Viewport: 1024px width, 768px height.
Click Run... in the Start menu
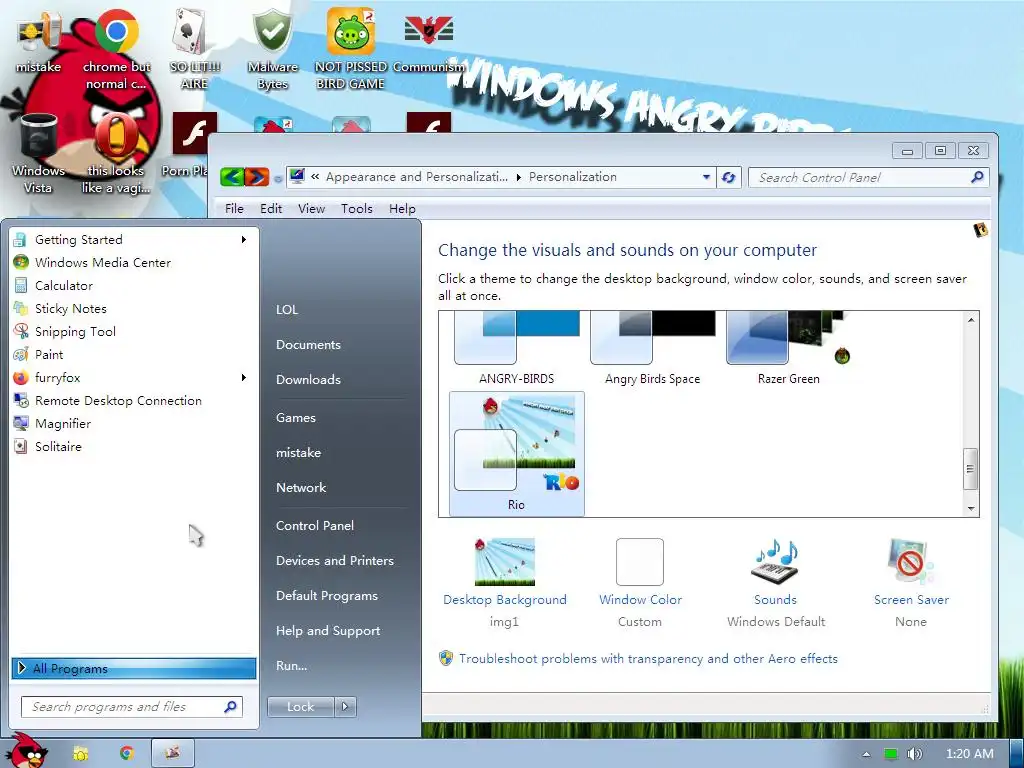(x=291, y=665)
